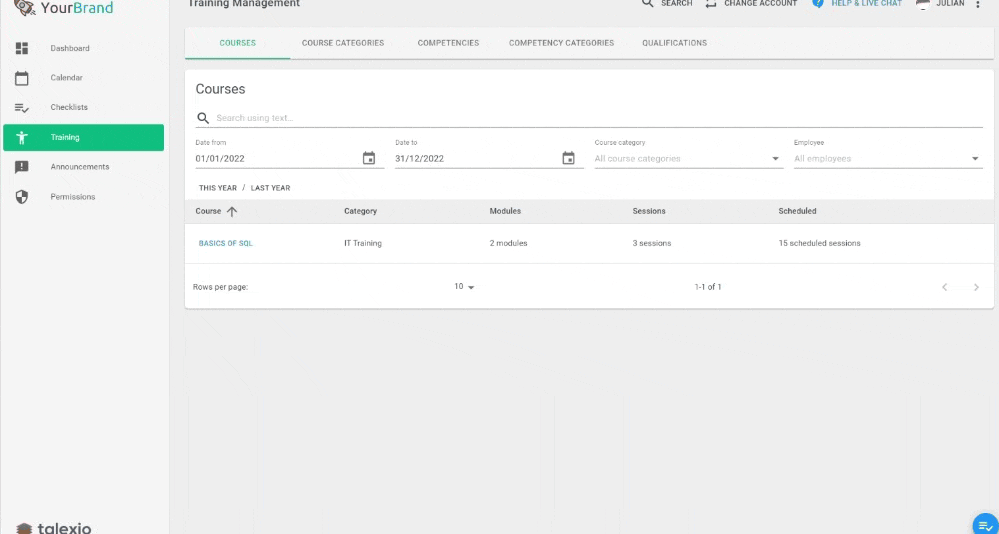Click the course search magnifier icon
The width and height of the screenshot is (999, 534).
click(203, 118)
